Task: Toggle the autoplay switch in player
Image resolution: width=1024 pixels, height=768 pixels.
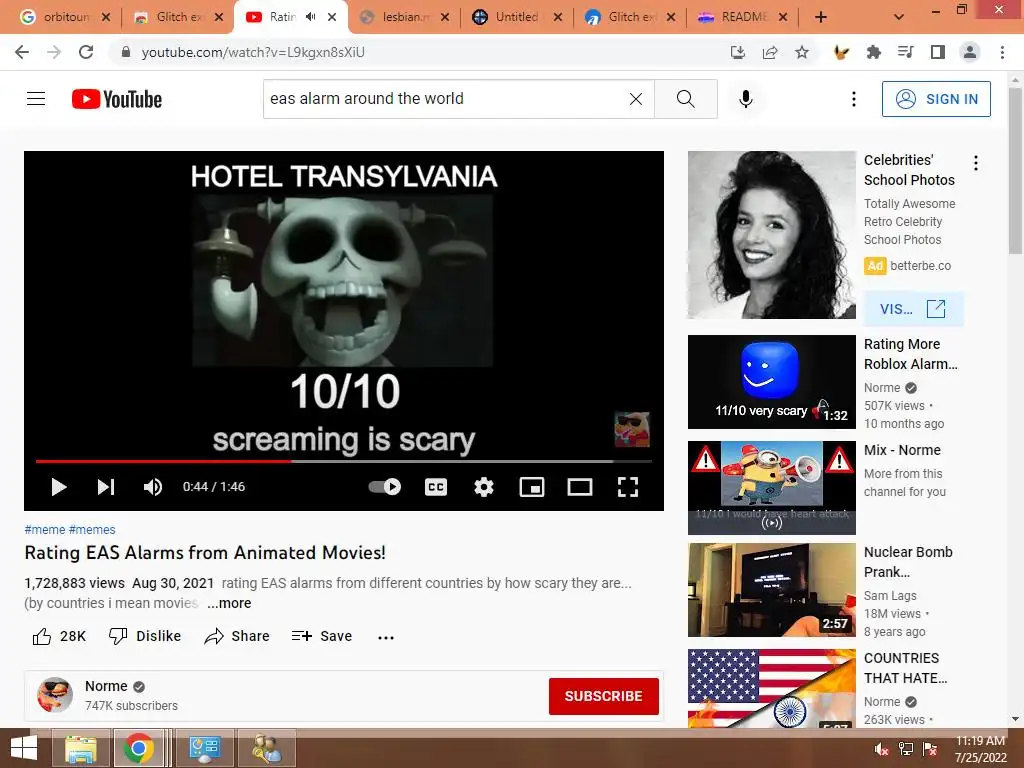Action: pos(385,487)
